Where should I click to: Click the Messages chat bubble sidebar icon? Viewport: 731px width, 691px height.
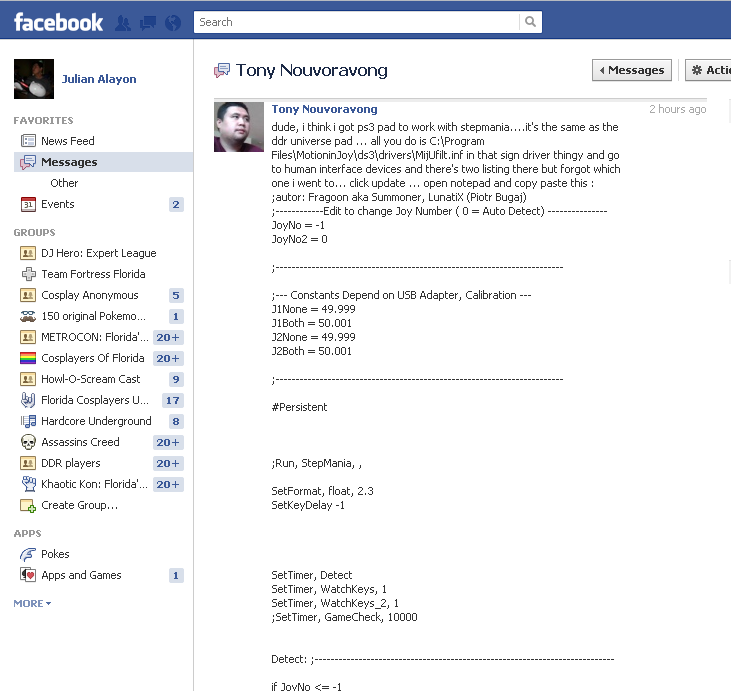tap(28, 162)
